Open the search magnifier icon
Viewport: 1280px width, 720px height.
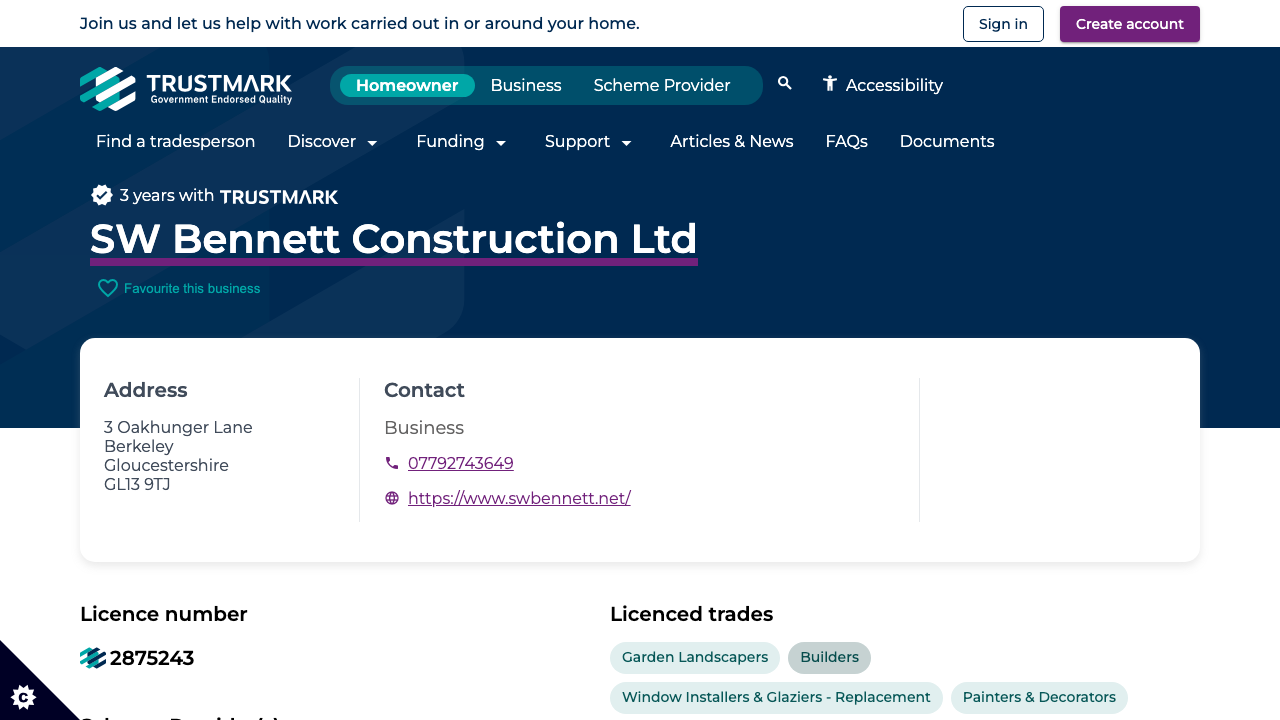pos(784,84)
